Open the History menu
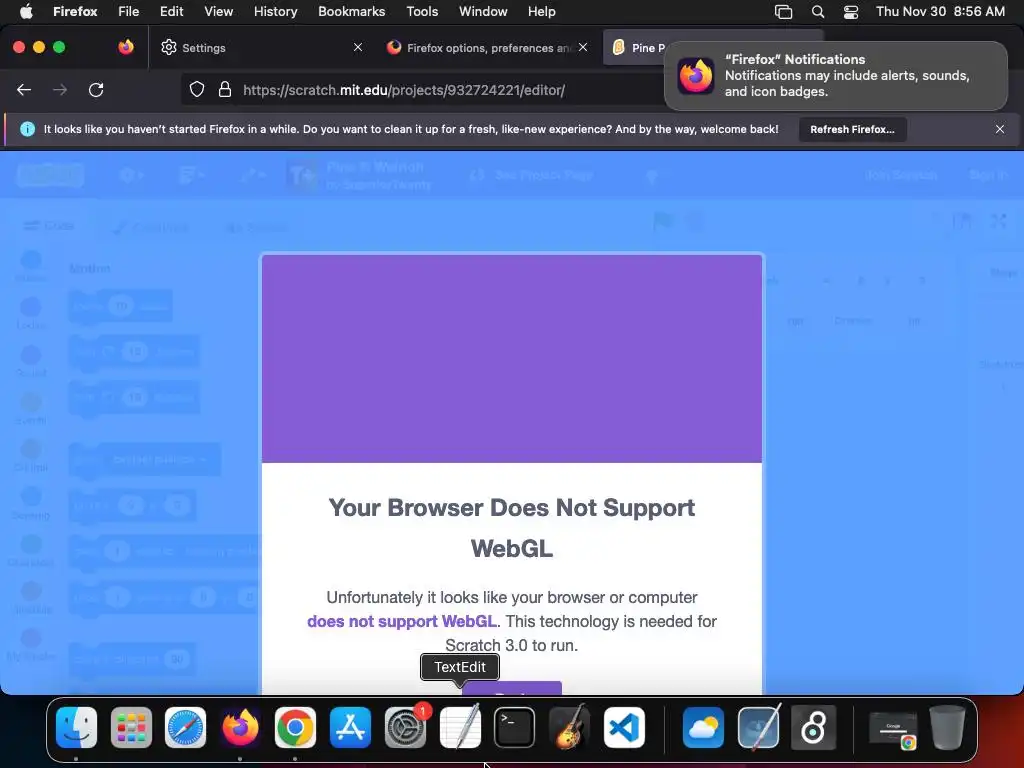1024x768 pixels. pyautogui.click(x=275, y=12)
